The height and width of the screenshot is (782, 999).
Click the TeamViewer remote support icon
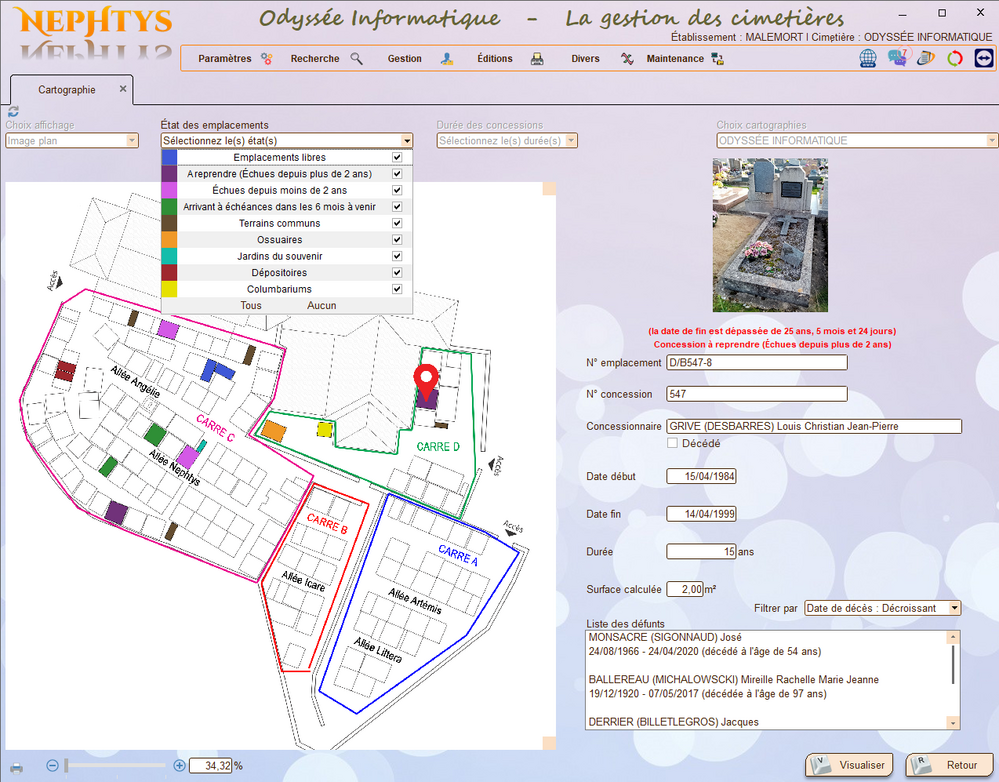tap(983, 58)
